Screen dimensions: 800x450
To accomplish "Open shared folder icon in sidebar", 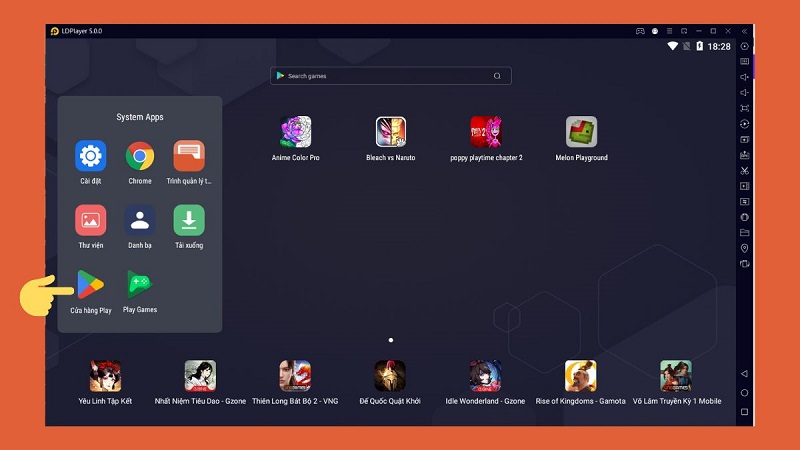I will [744, 233].
